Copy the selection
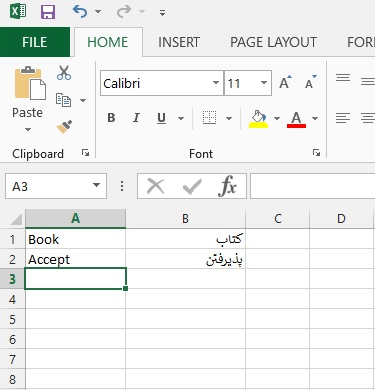 (x=63, y=100)
